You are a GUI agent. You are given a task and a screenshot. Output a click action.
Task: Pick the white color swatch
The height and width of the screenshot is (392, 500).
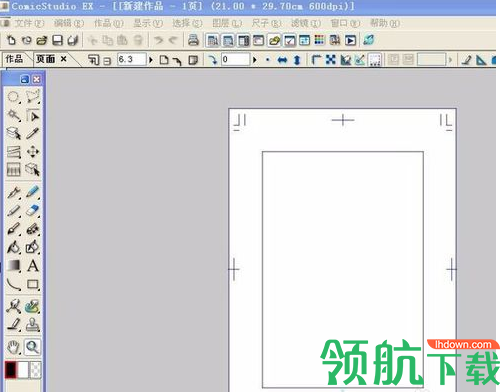(x=23, y=370)
